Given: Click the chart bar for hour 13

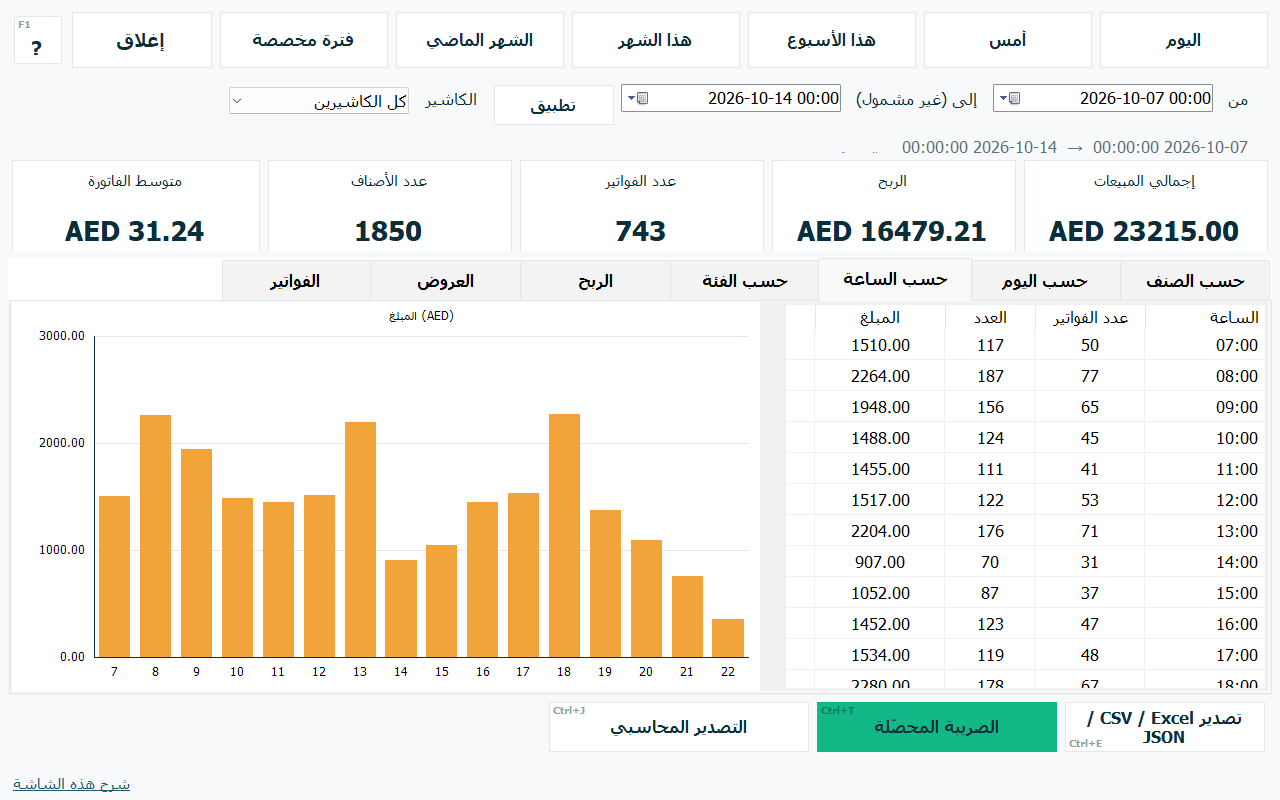Looking at the screenshot, I should point(360,539).
